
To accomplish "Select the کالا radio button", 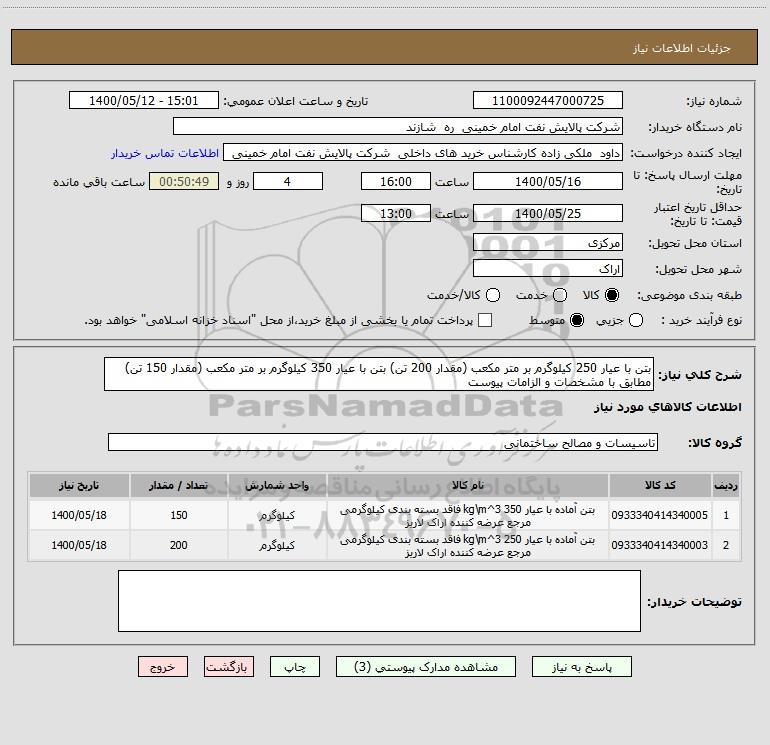I will [x=612, y=295].
